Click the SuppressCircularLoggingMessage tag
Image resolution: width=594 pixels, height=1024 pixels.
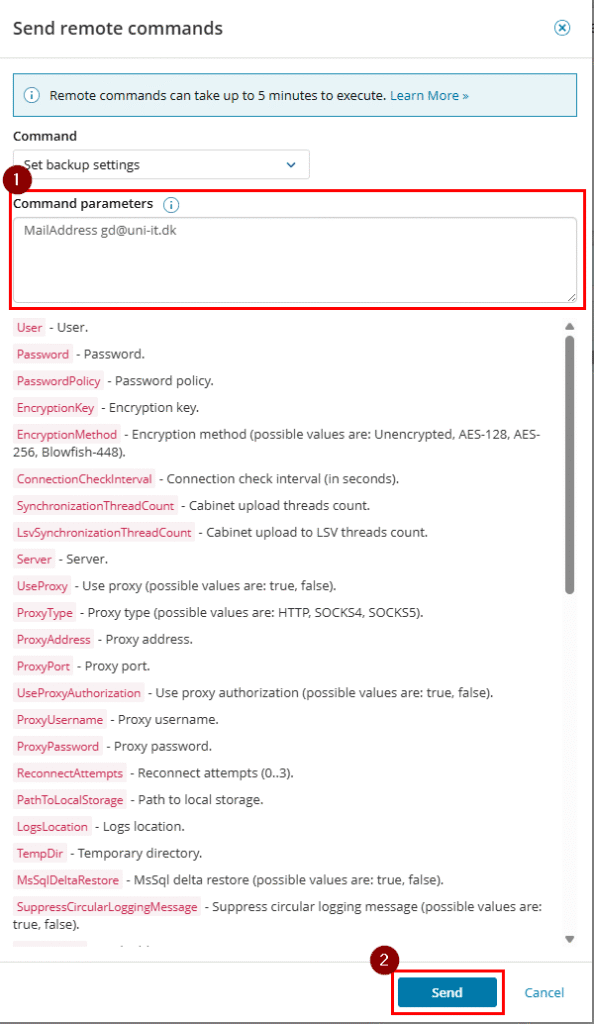coord(107,907)
